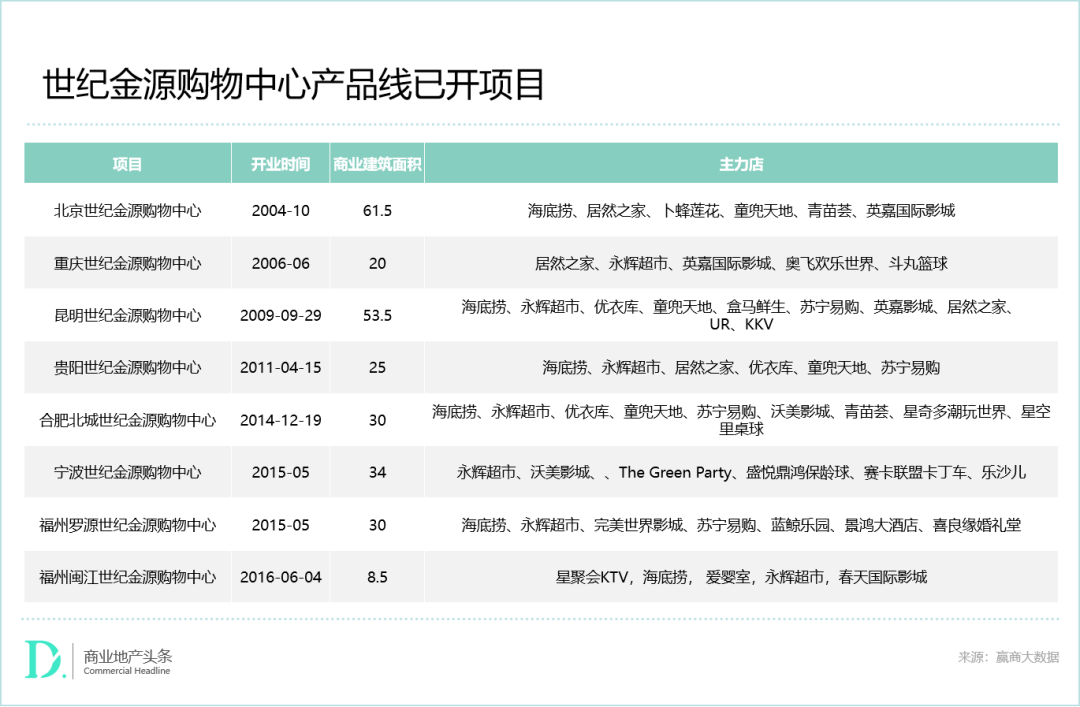Click the 商业地产头条 D logo icon
This screenshot has height=707, width=1080.
45,659
